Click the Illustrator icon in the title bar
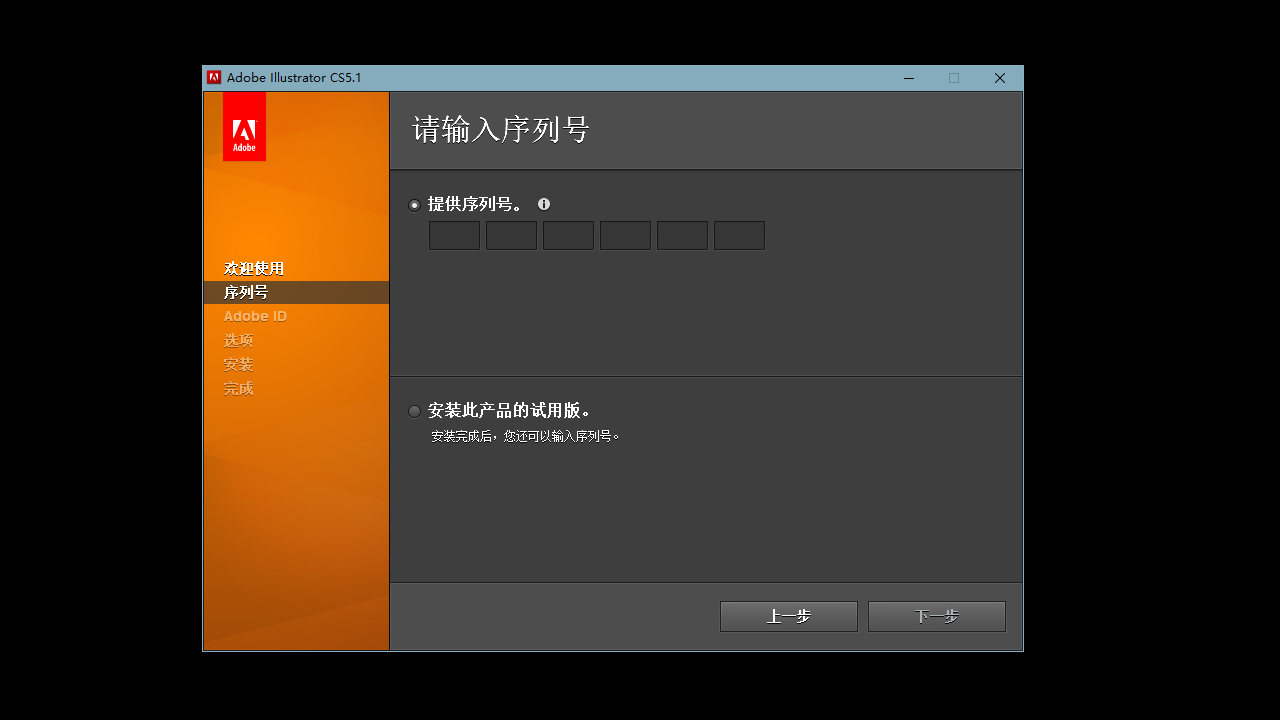This screenshot has width=1280, height=720. click(213, 77)
